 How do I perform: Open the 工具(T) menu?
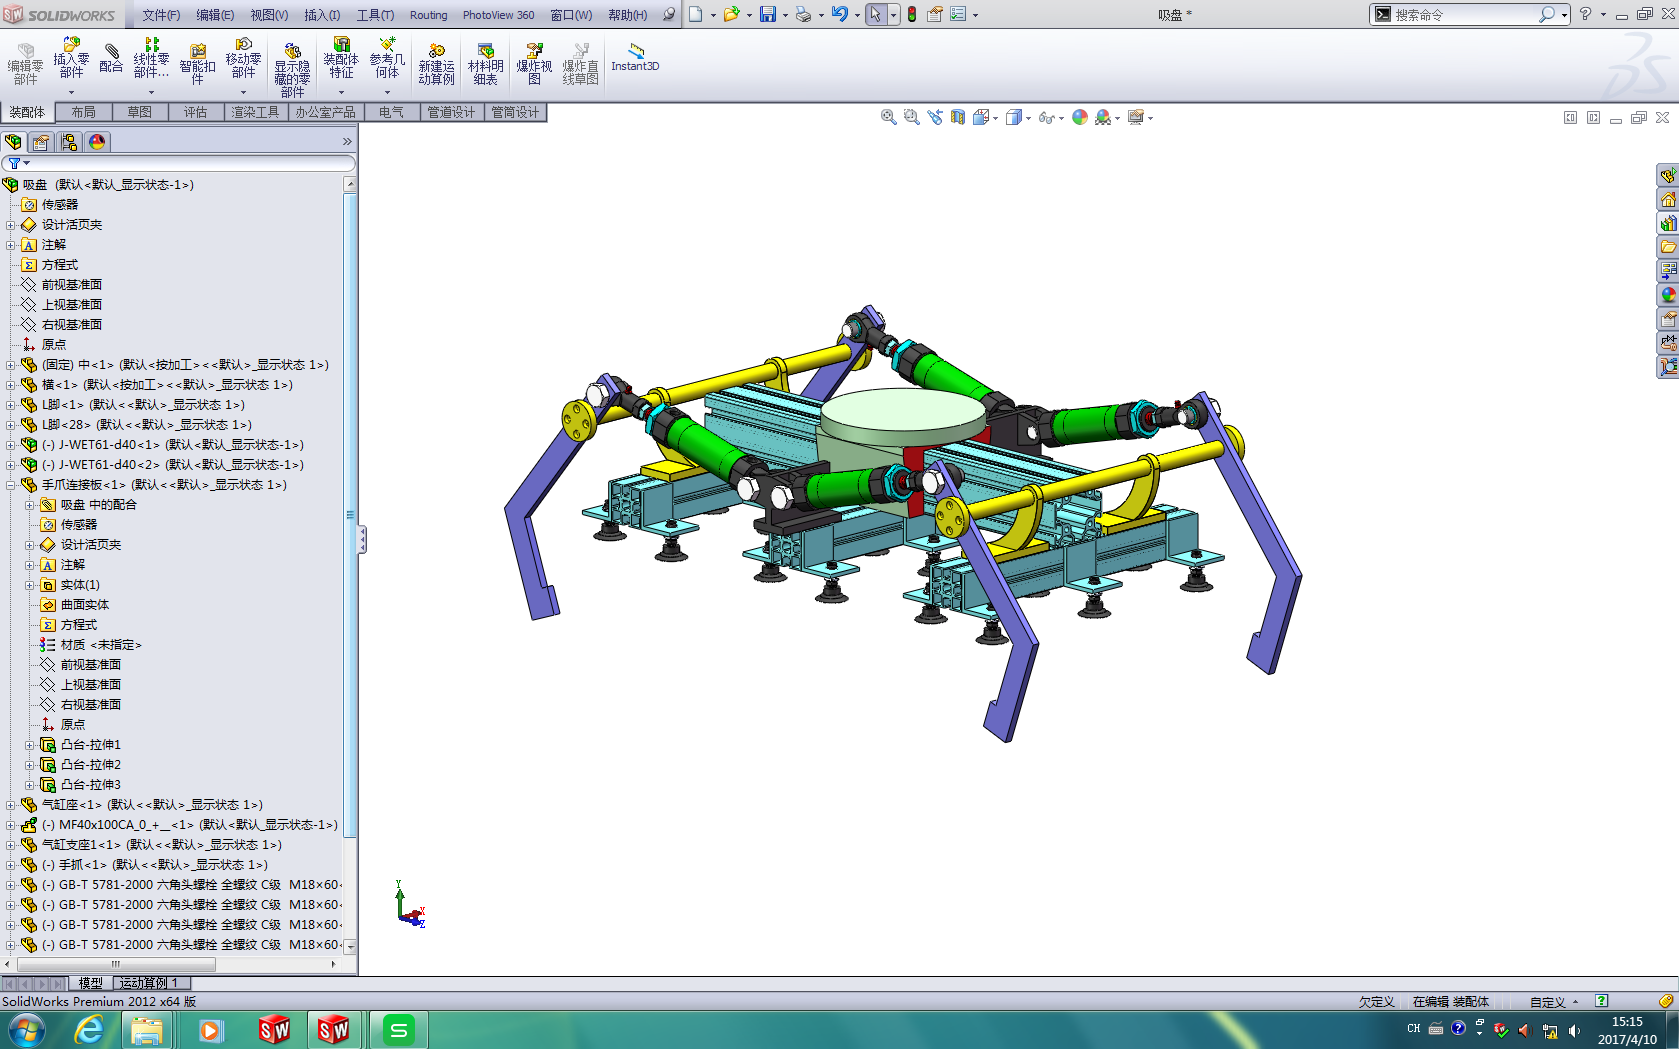point(375,15)
